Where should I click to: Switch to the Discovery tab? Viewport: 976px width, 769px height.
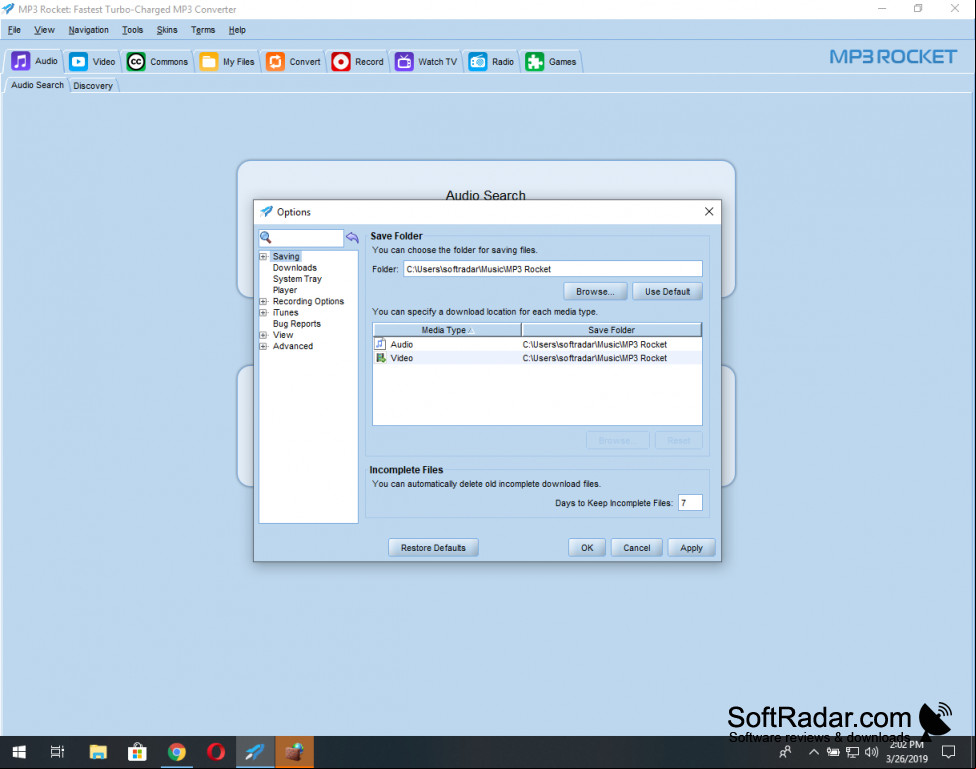click(x=93, y=86)
